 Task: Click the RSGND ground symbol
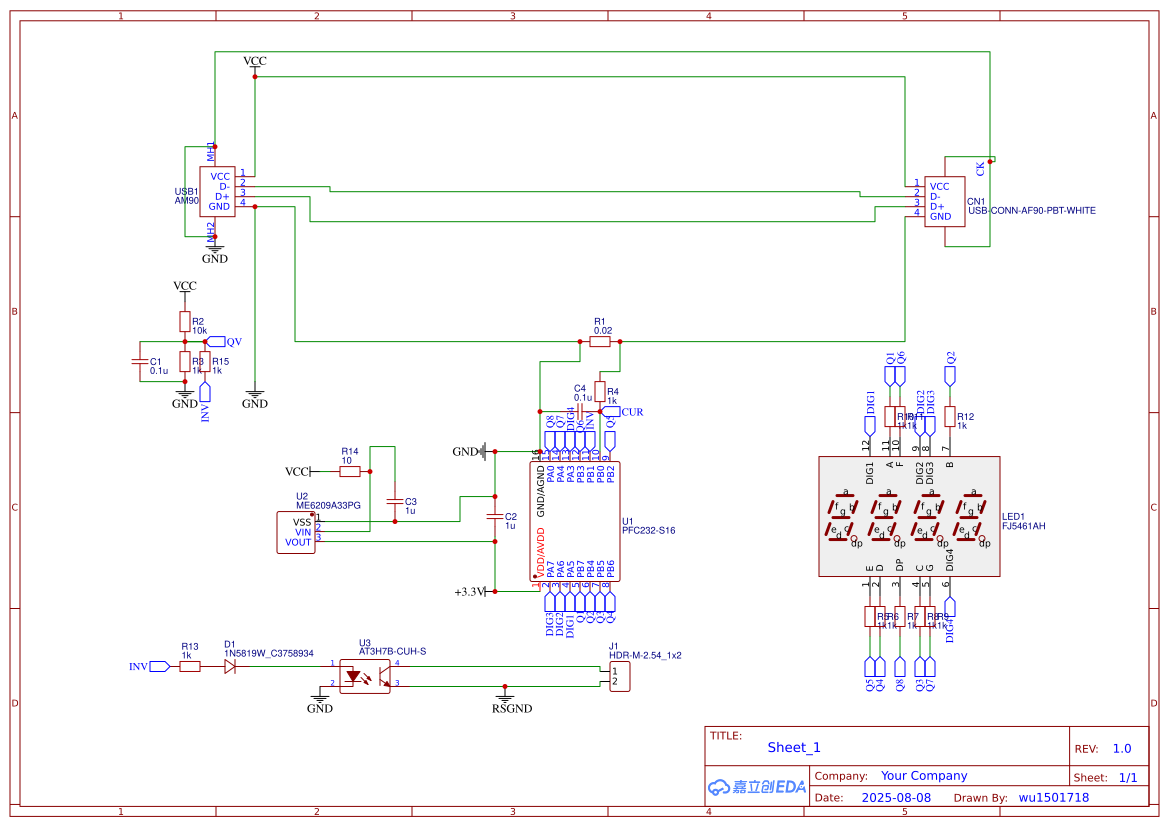(x=505, y=699)
